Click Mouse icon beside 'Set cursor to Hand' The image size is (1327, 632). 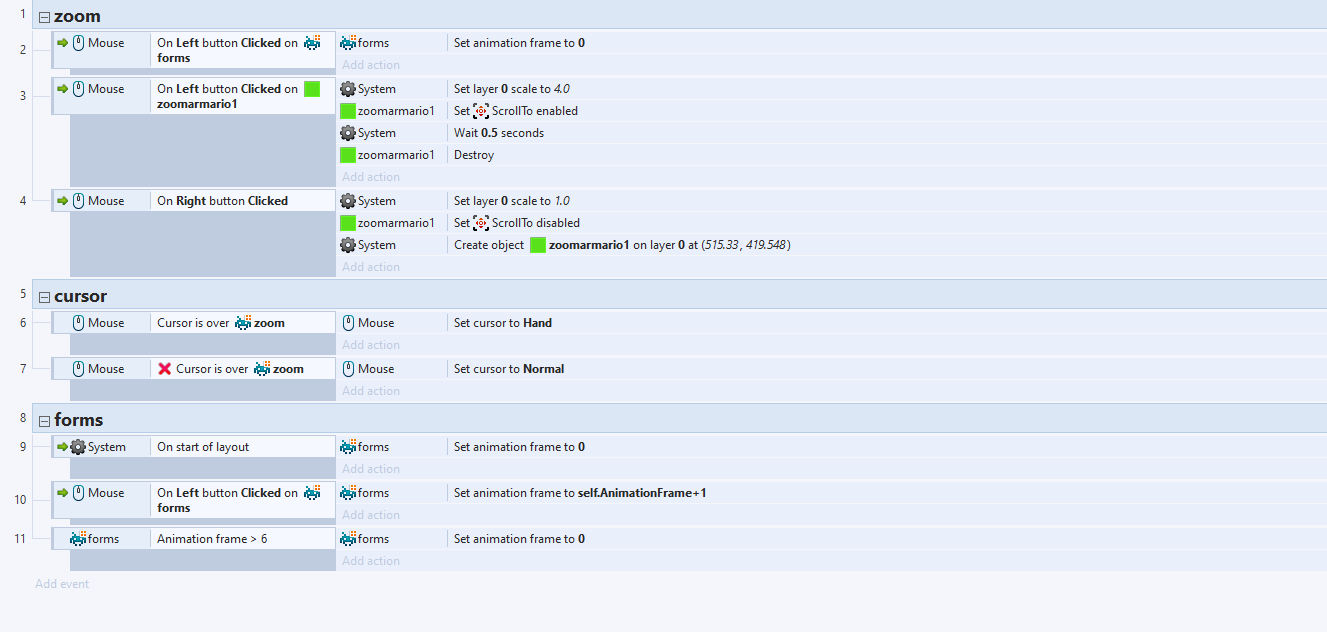point(348,323)
